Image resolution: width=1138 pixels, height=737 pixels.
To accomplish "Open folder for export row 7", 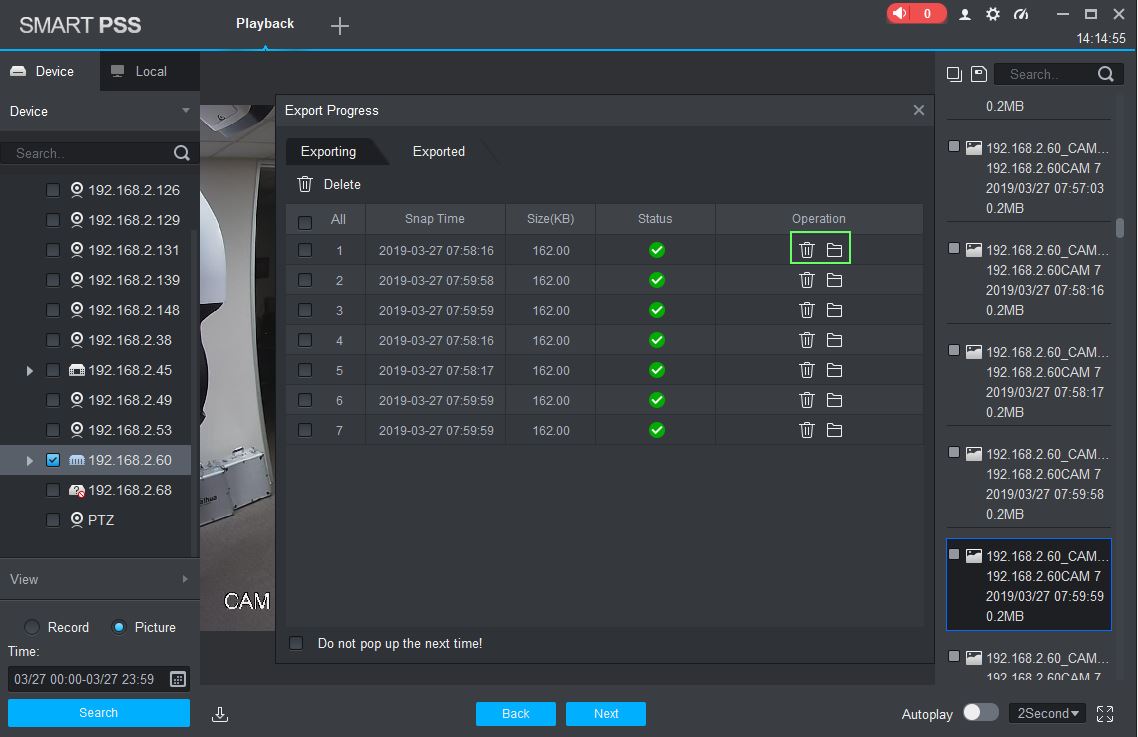I will pos(835,430).
